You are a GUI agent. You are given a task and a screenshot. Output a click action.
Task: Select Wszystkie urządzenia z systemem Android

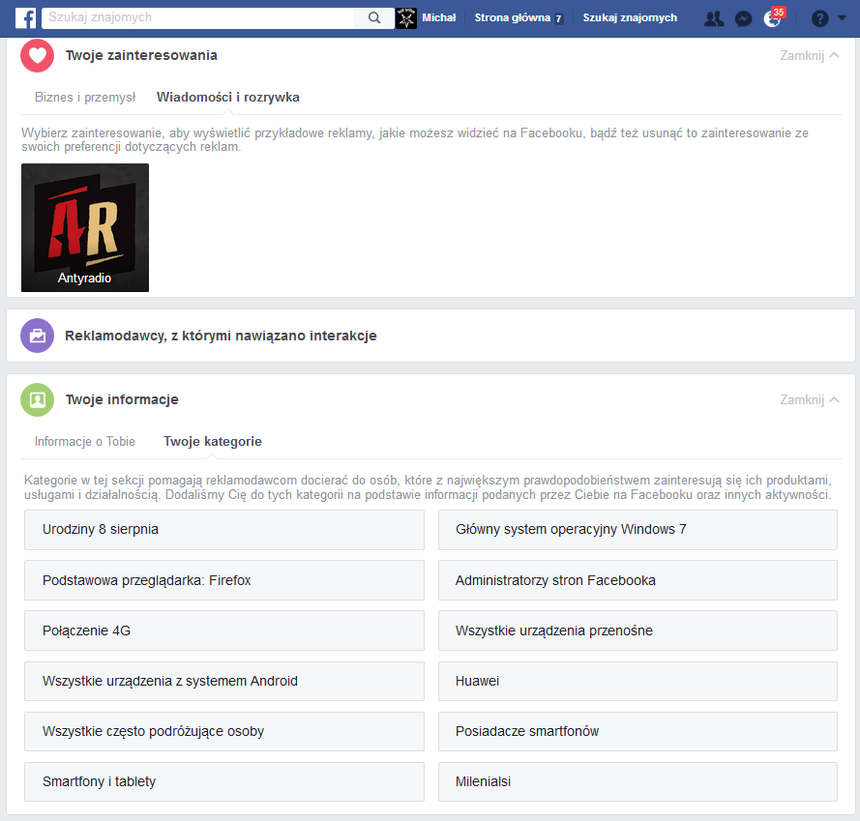224,681
